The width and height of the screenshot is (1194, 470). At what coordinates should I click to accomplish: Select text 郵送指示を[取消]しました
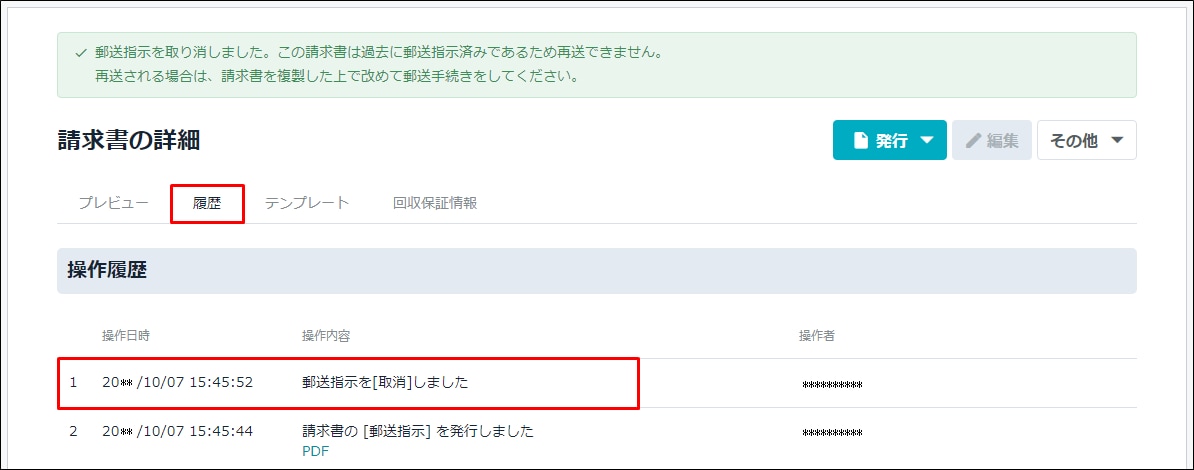(x=385, y=382)
